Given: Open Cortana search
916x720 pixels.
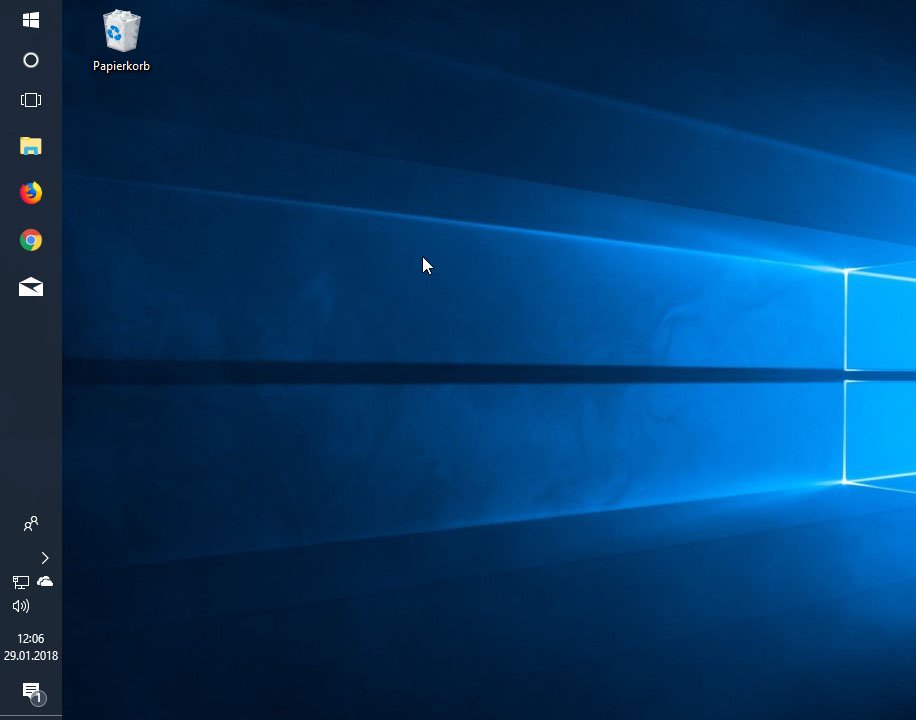Looking at the screenshot, I should [30, 60].
